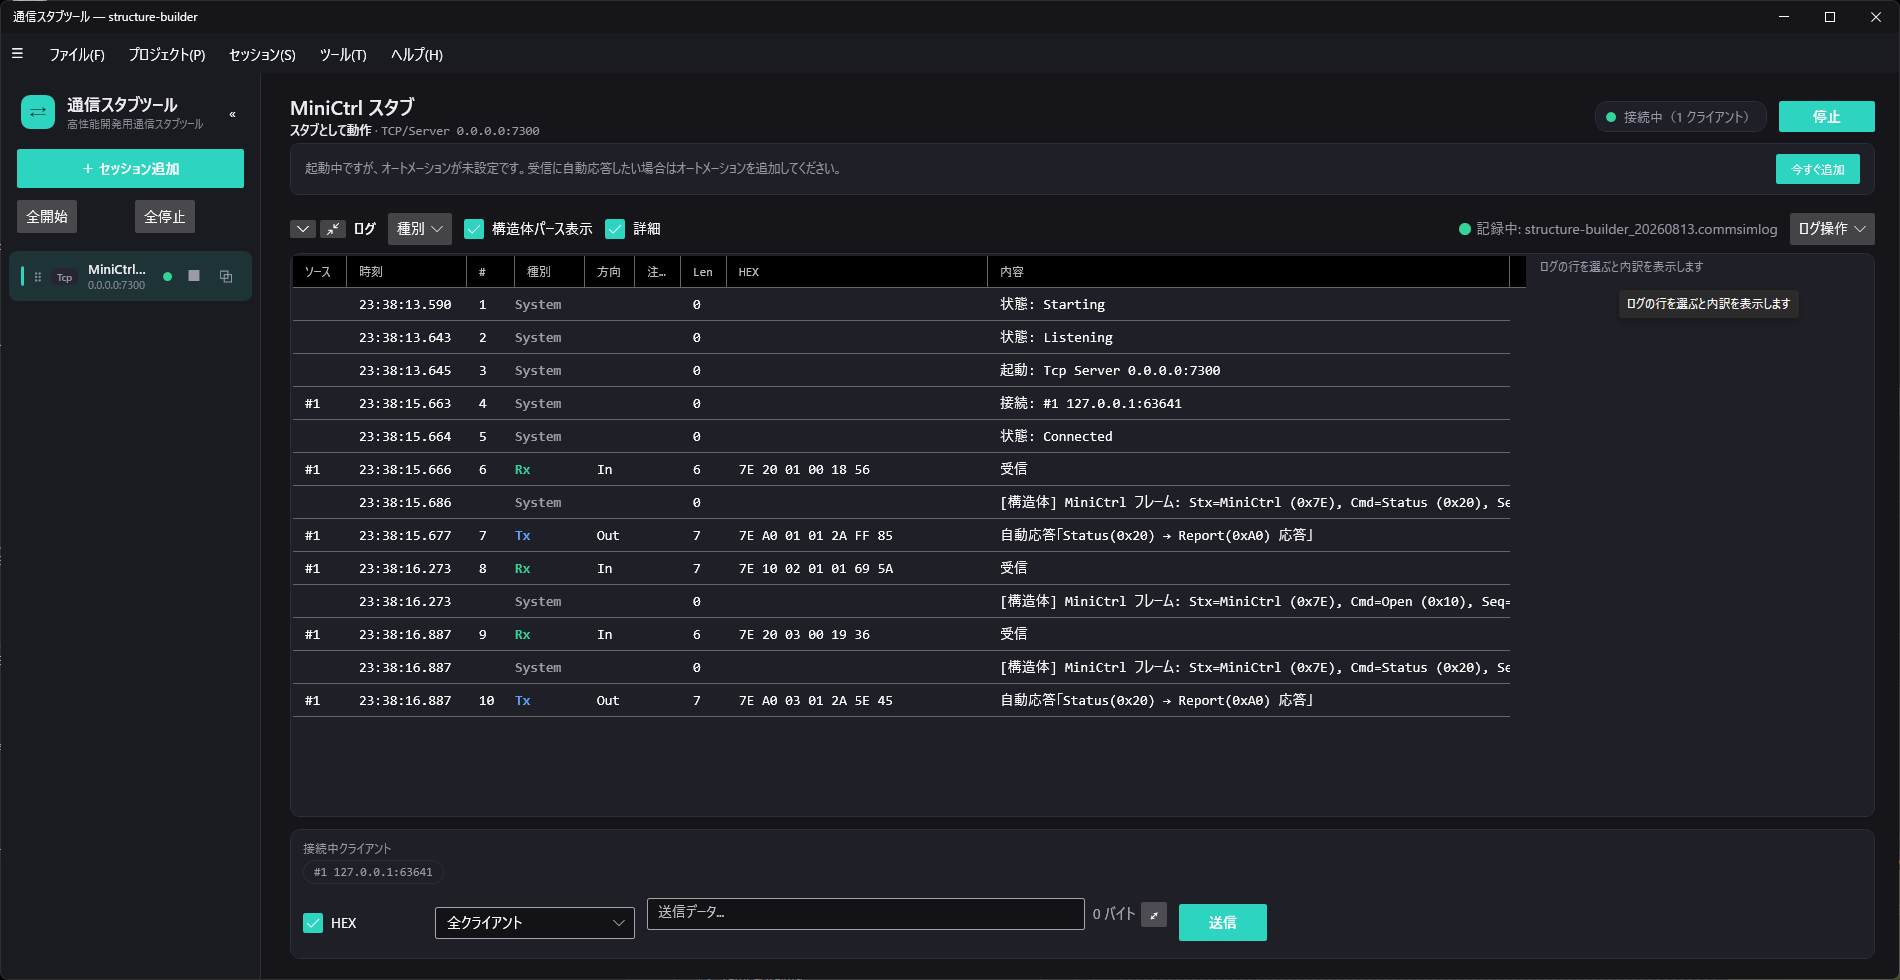This screenshot has width=1900, height=980.
Task: Click the 内容 column header
Action: [x=1248, y=272]
